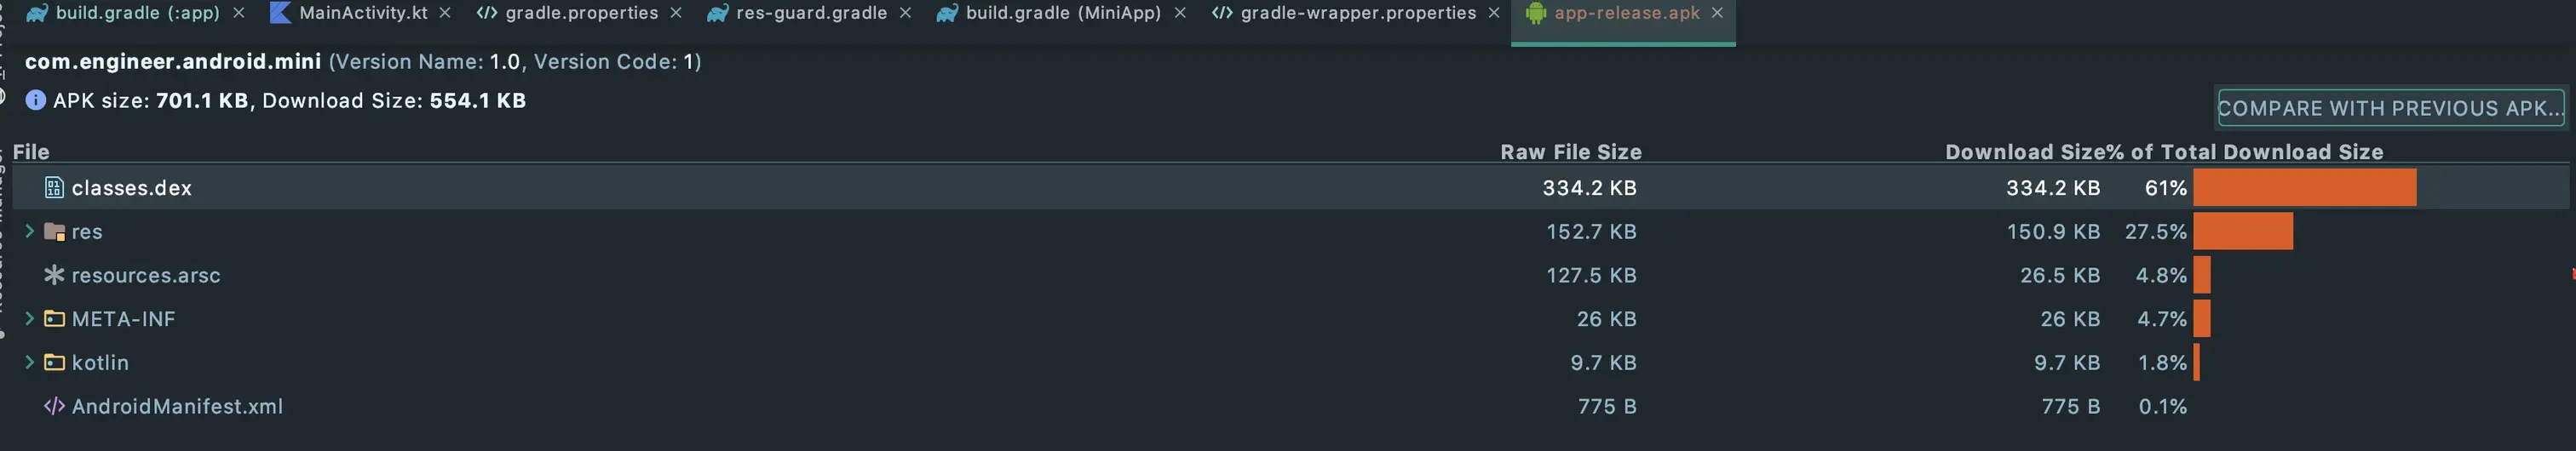This screenshot has width=2576, height=451.
Task: Switch to the build.gradle (:app) tab
Action: click(x=137, y=13)
